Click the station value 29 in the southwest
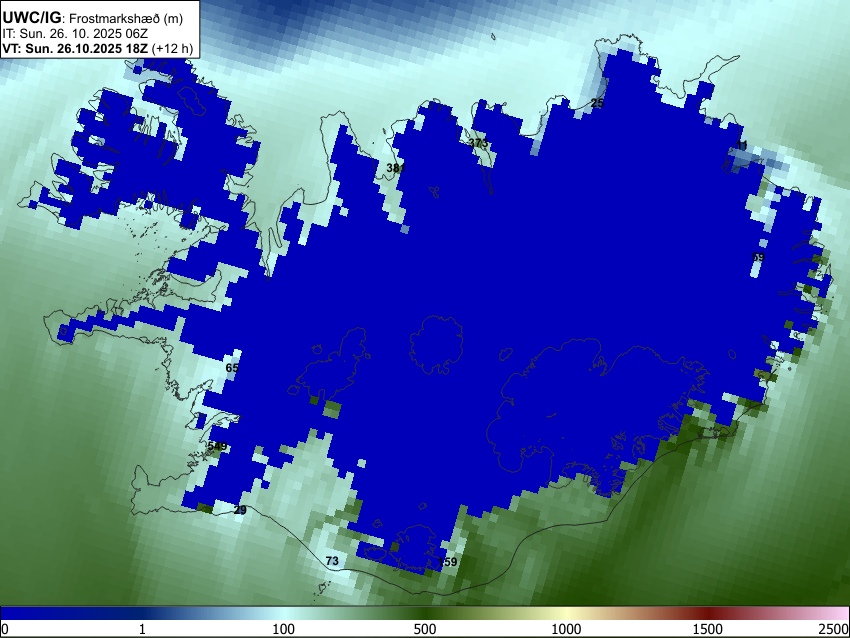Screen dimensions: 850x638 [240, 510]
